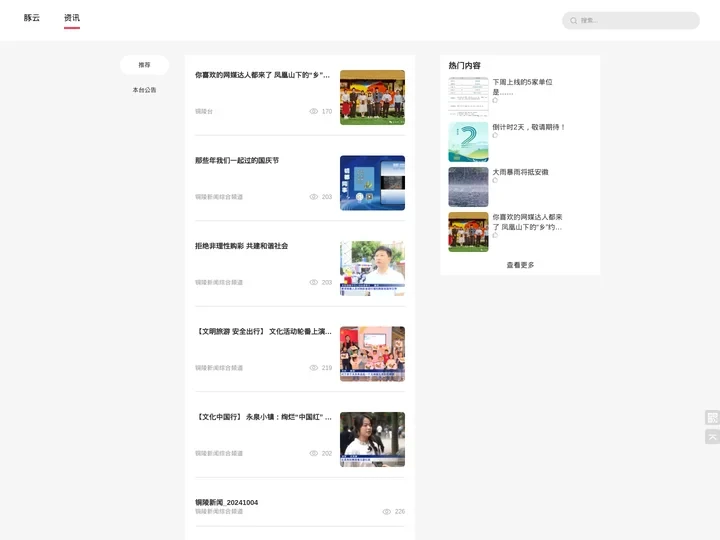Open thumbnail of 文化中国行 article
The height and width of the screenshot is (540, 720).
[372, 439]
